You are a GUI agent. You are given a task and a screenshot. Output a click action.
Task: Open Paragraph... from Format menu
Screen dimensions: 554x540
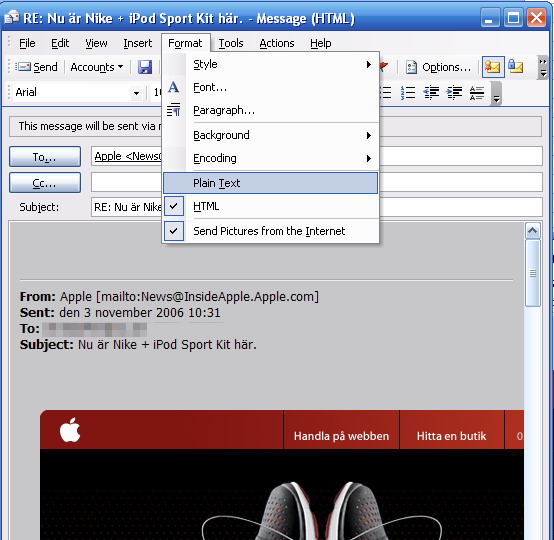point(271,110)
